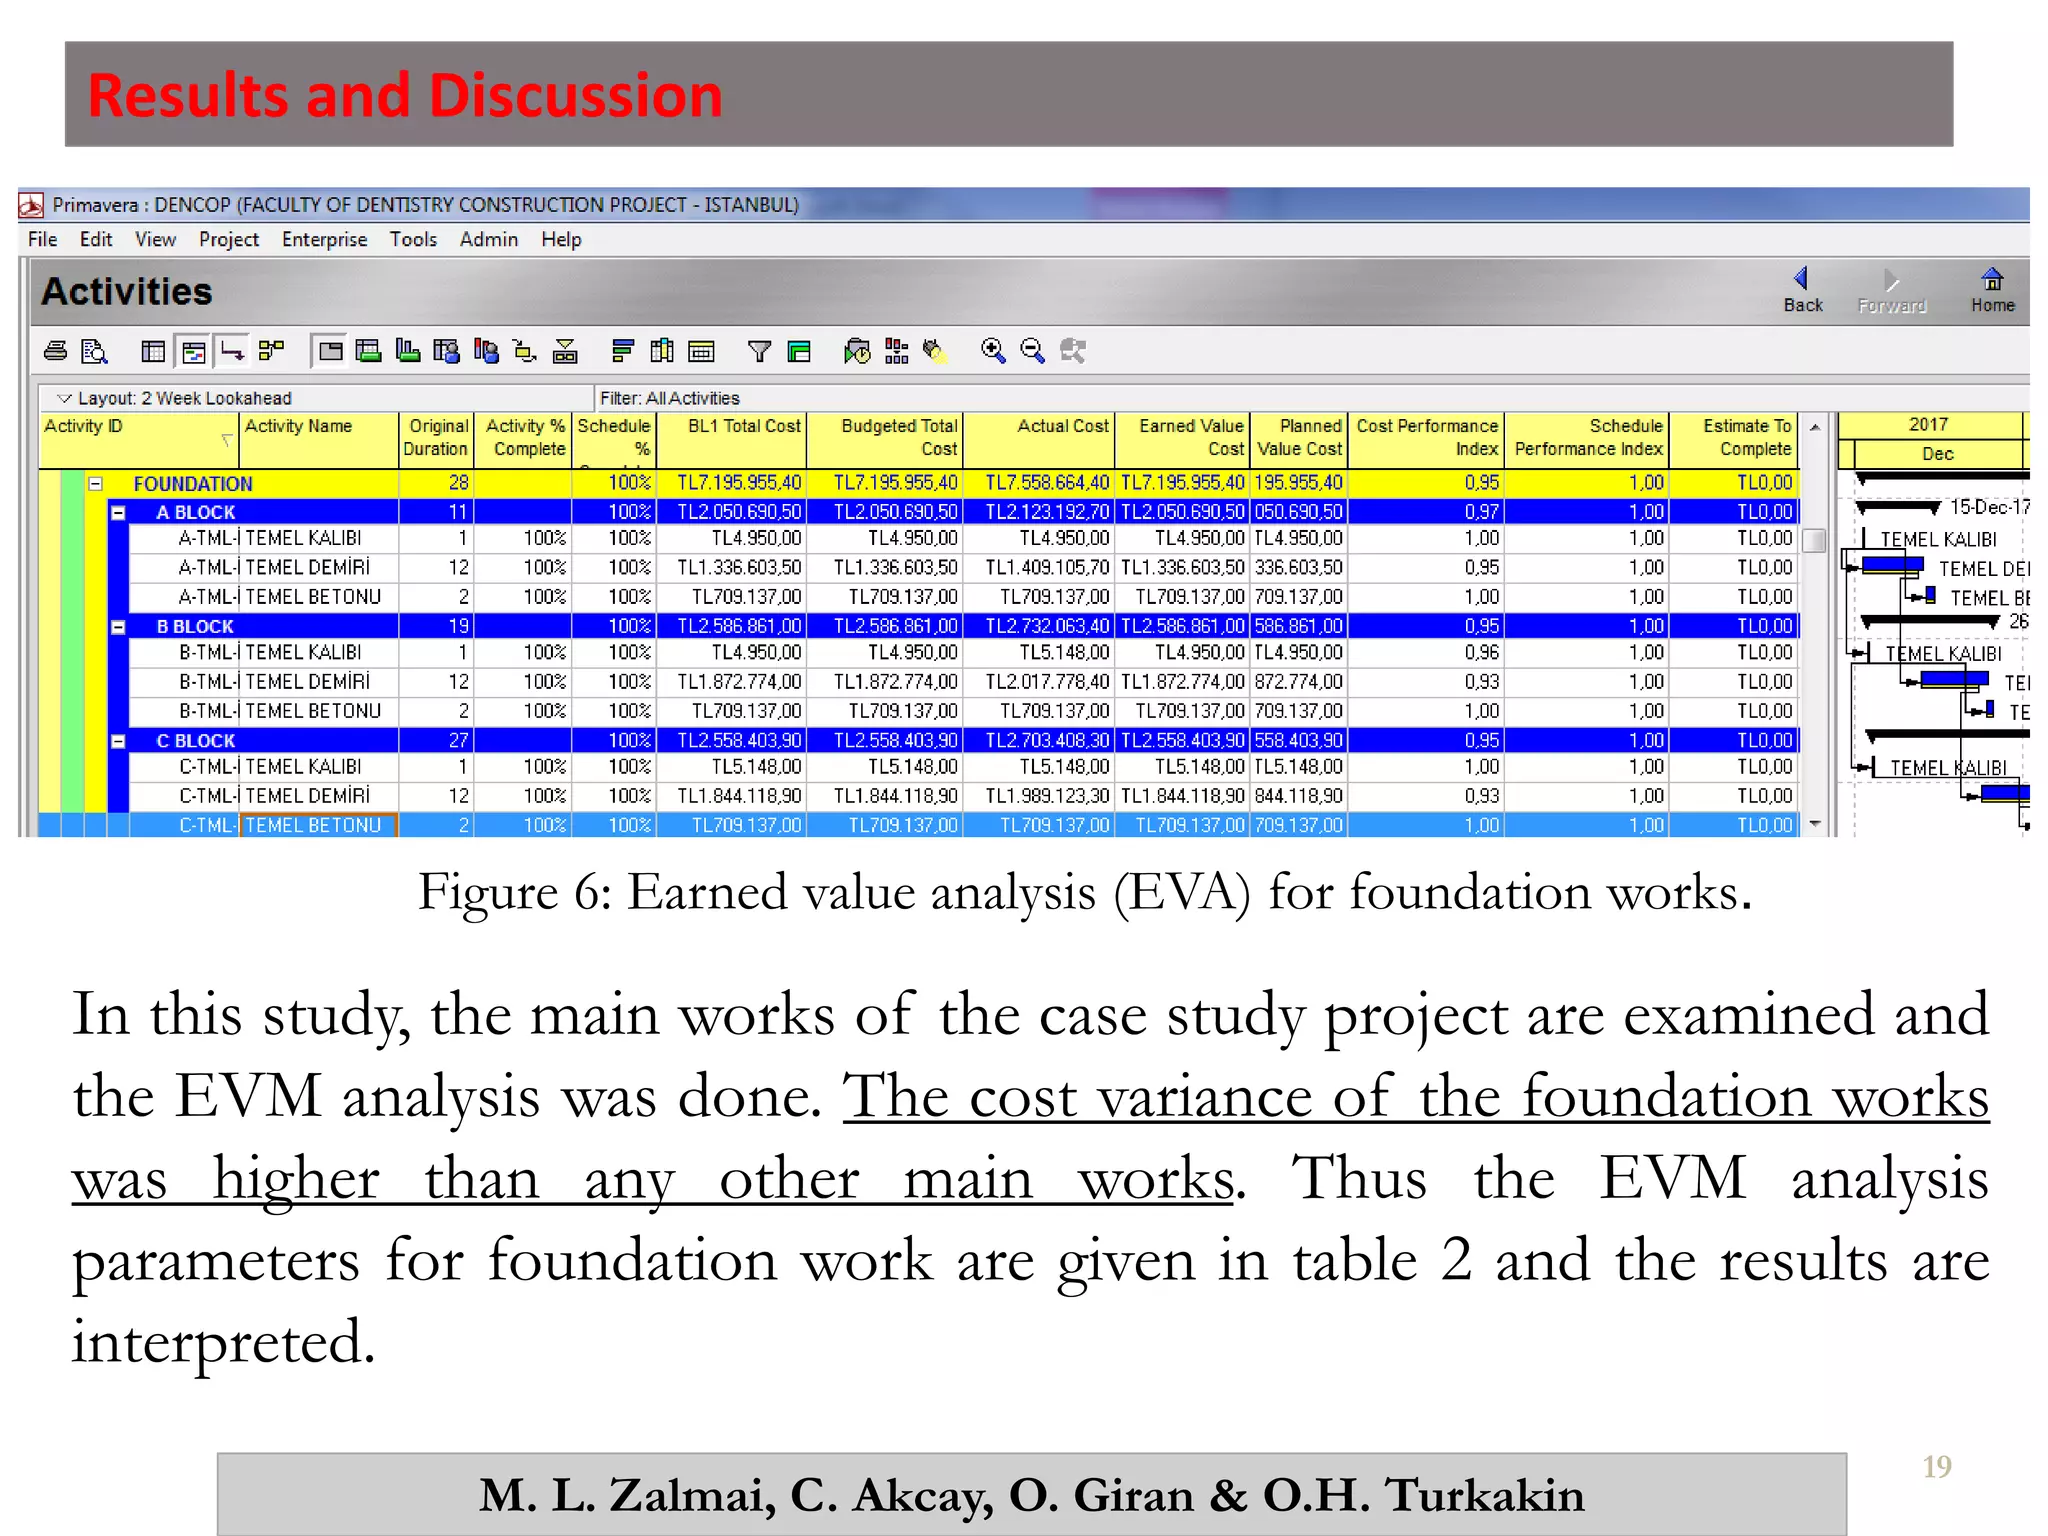Open the View menu
The height and width of the screenshot is (1536, 2048).
155,240
